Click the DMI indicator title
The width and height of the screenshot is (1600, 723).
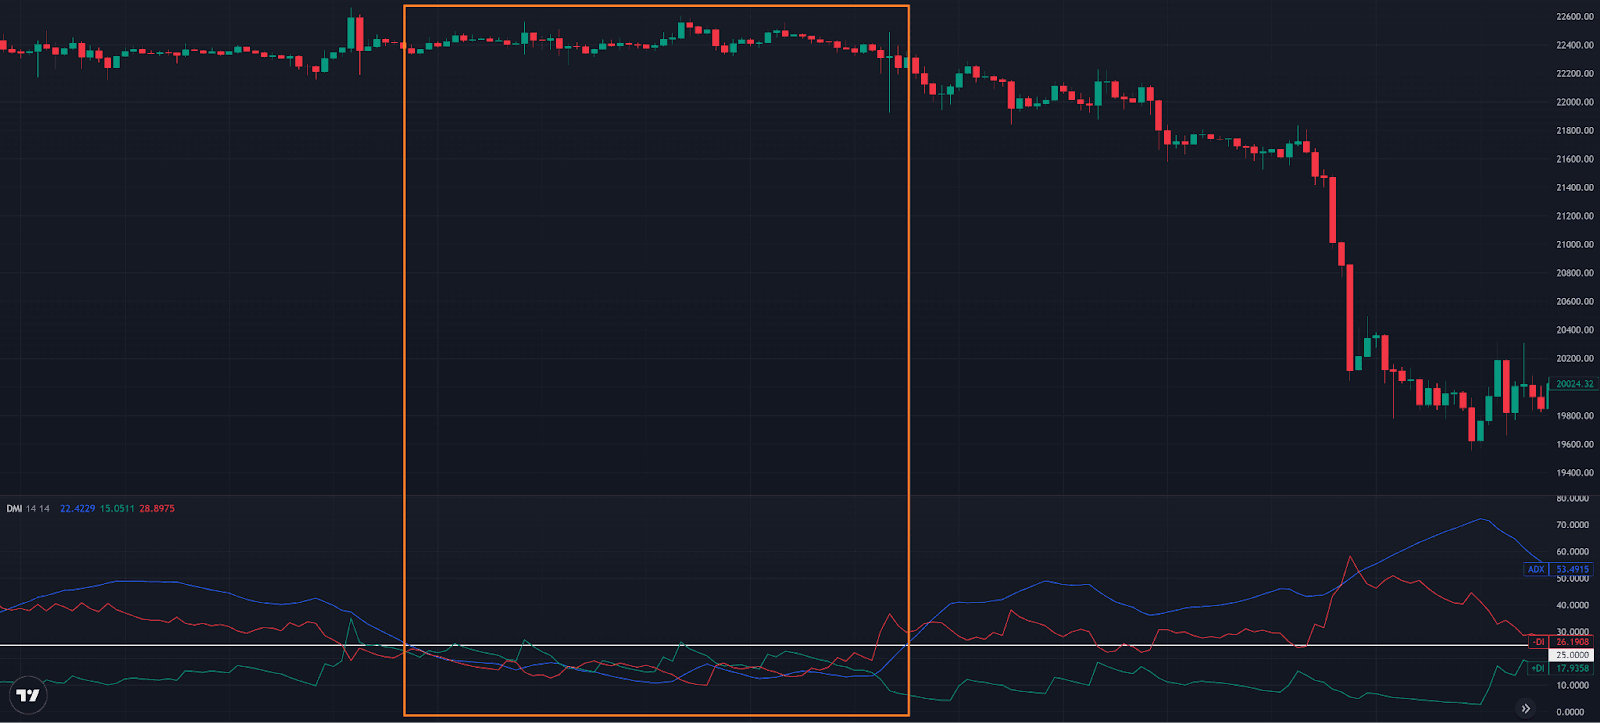[x=14, y=509]
